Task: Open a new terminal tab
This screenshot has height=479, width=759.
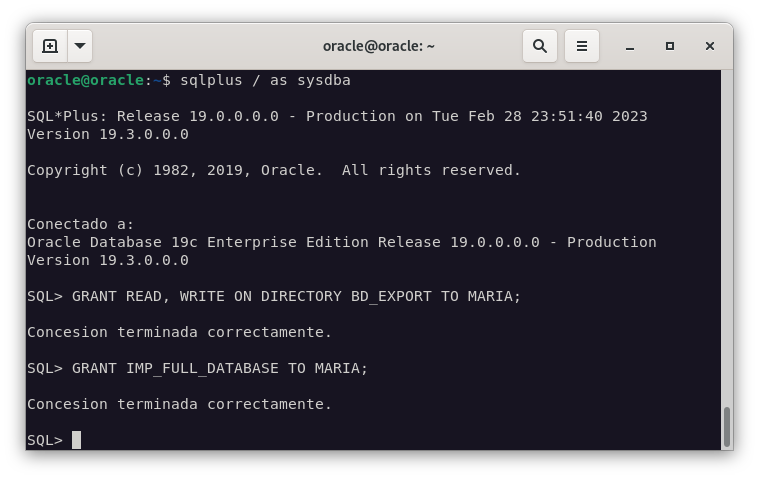Action: click(x=50, y=46)
